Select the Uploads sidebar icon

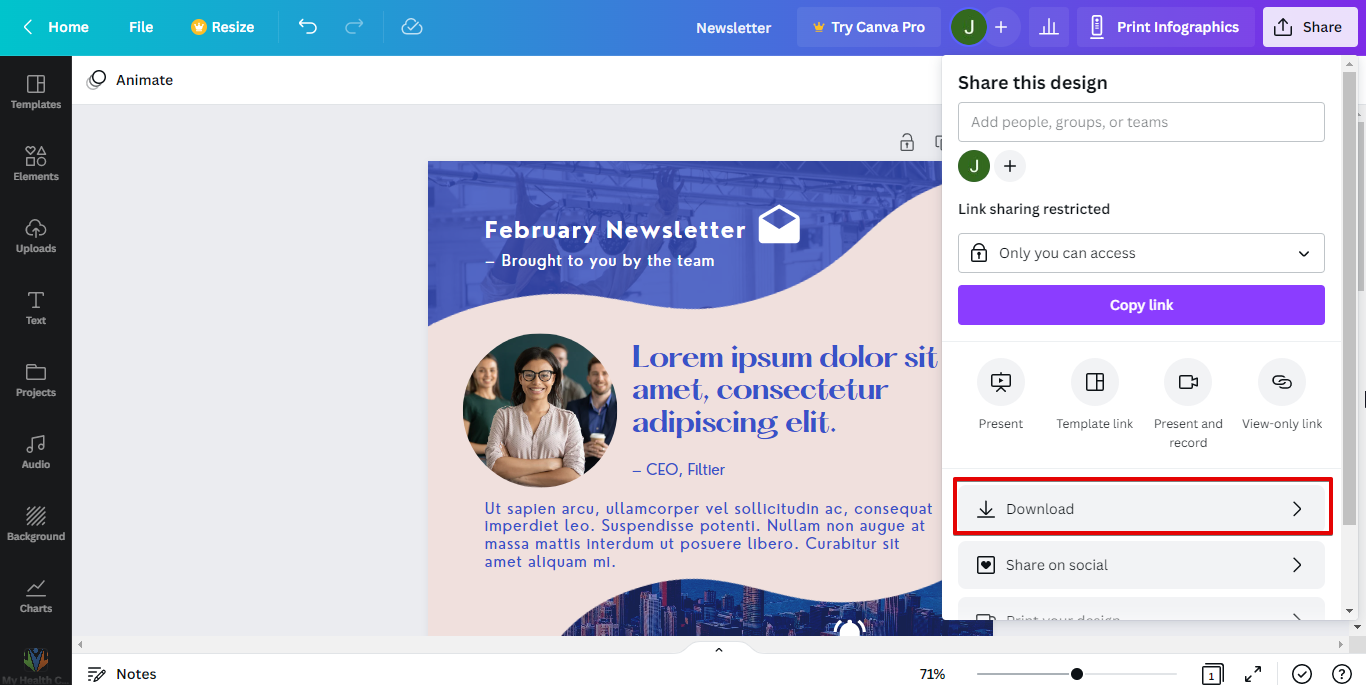tap(36, 235)
